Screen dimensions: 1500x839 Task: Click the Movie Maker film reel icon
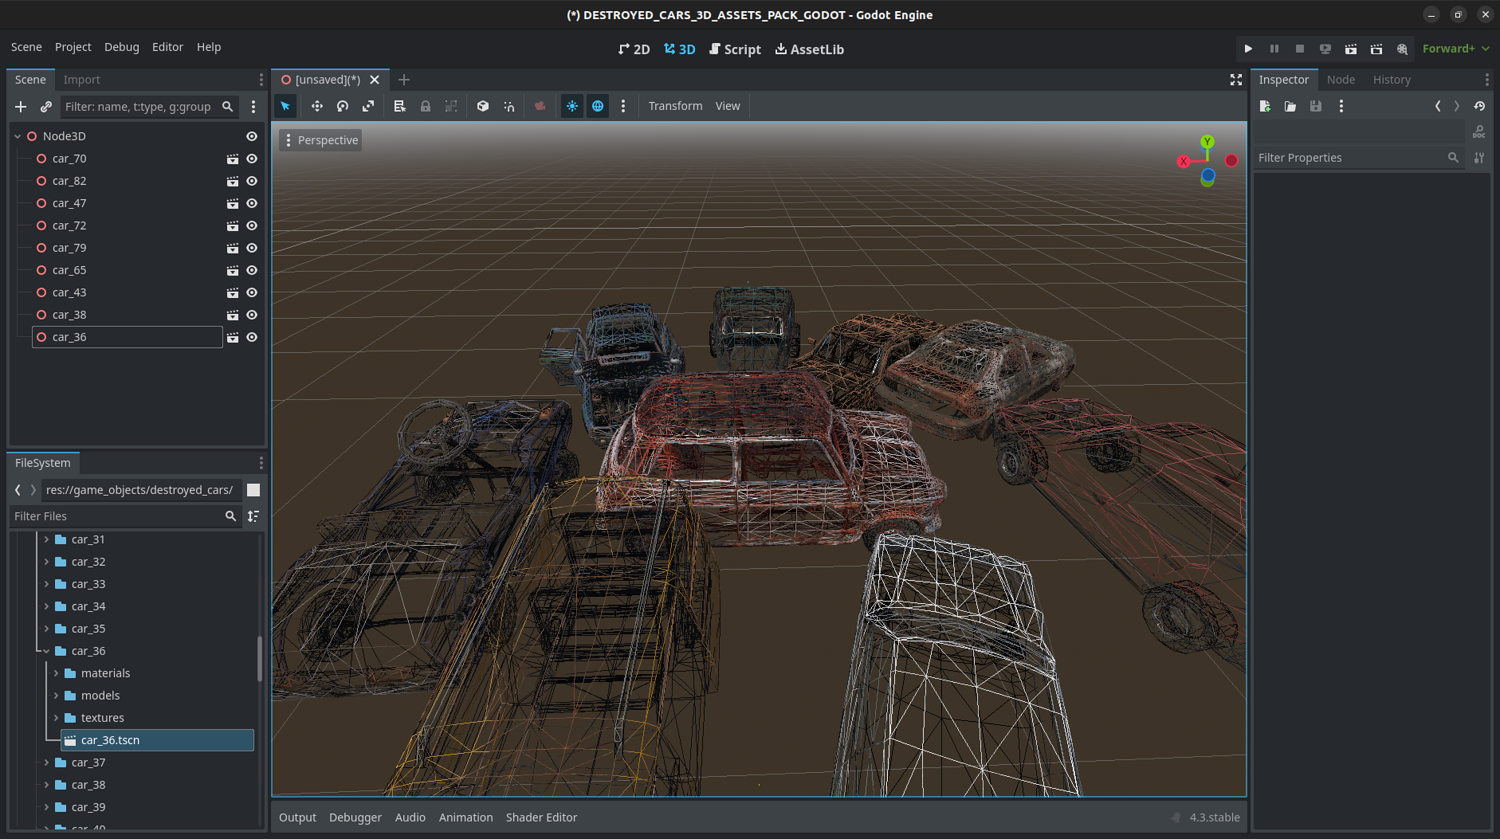pyautogui.click(x=1402, y=49)
